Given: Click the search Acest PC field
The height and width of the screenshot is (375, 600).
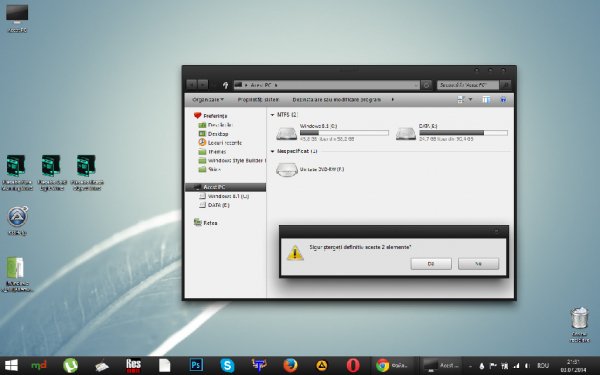Looking at the screenshot, I should 468,85.
